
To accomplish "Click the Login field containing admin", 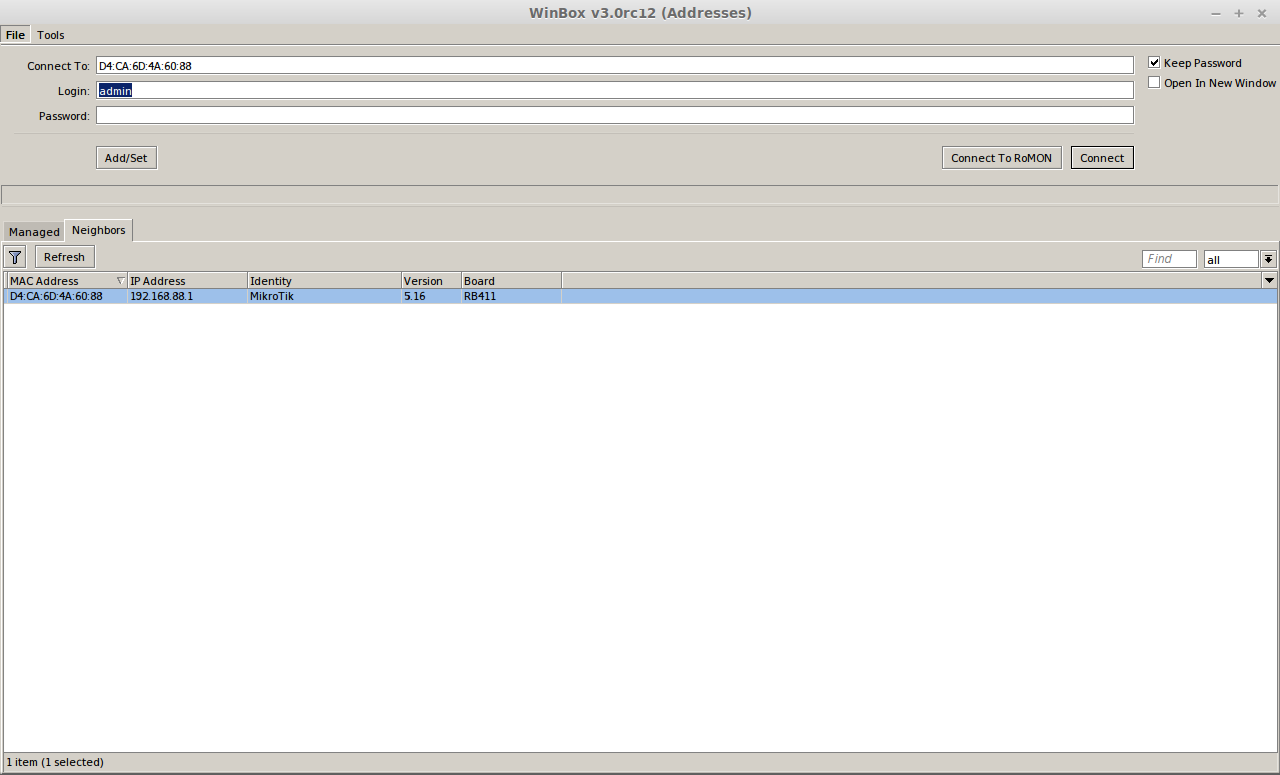I will (x=615, y=91).
